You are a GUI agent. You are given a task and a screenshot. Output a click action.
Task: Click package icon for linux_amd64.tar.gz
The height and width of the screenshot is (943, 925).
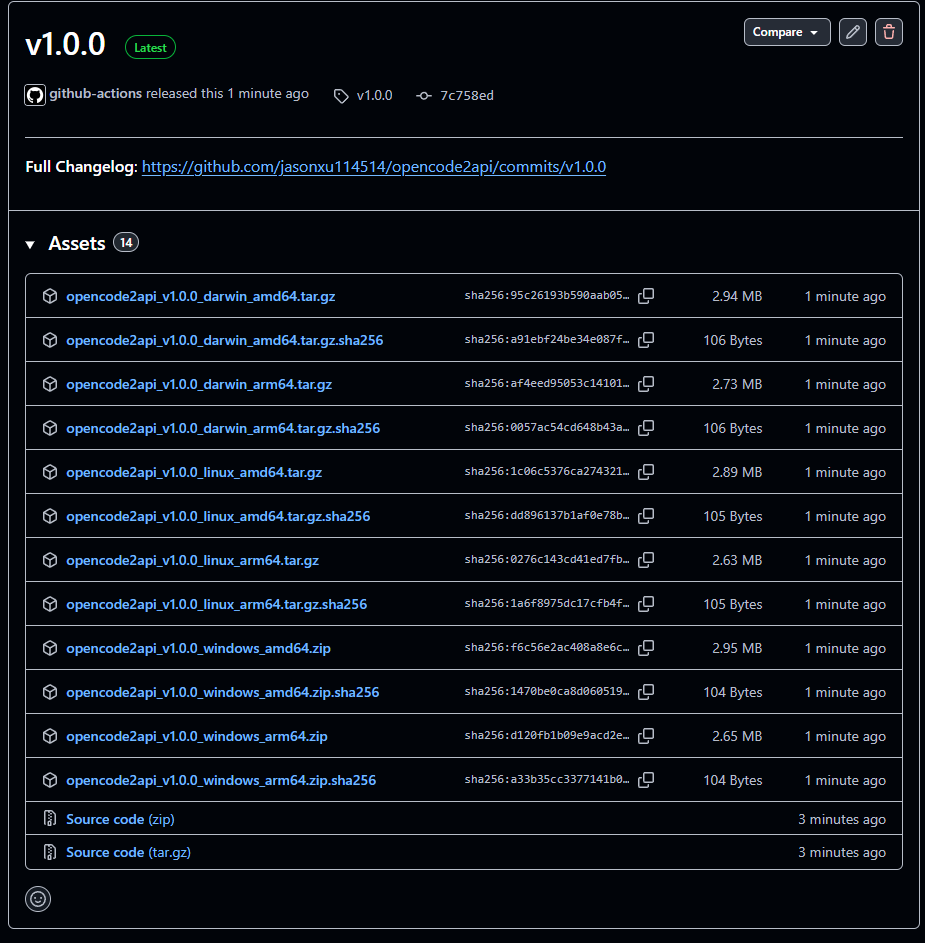point(50,472)
